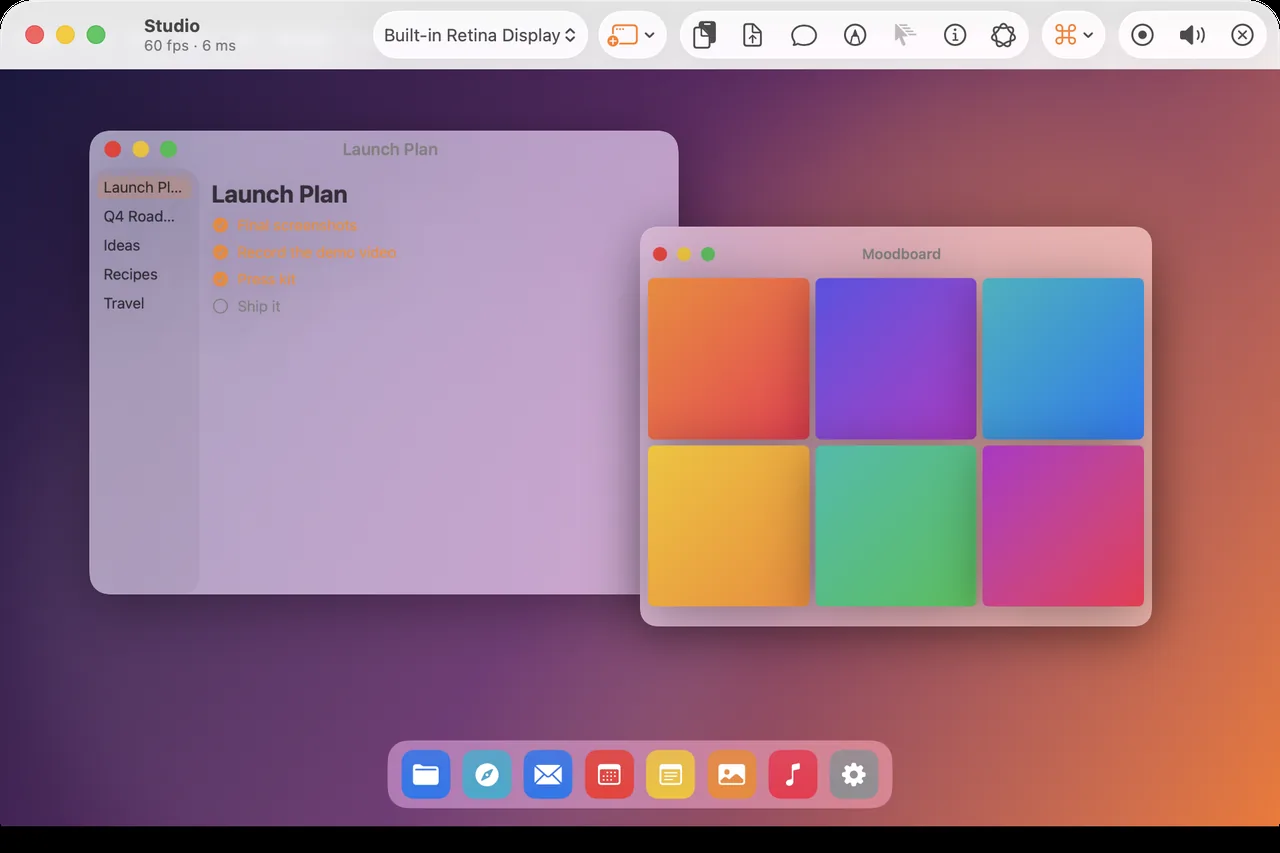Select the blue-teal Moodboard tile

1062,358
